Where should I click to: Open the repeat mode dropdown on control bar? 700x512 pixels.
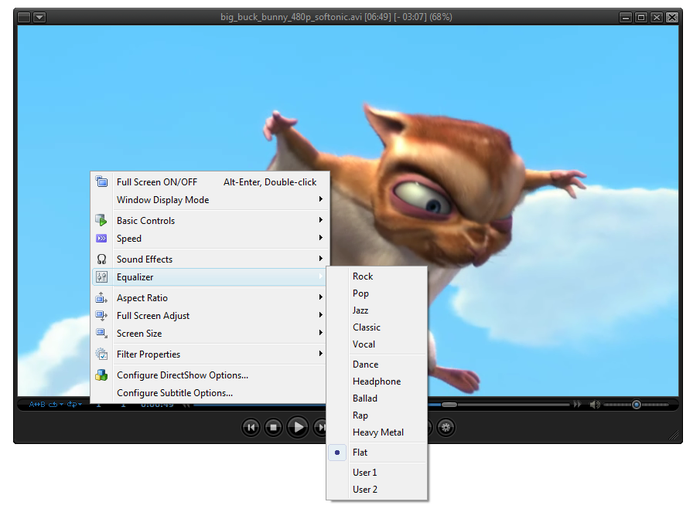(56, 404)
